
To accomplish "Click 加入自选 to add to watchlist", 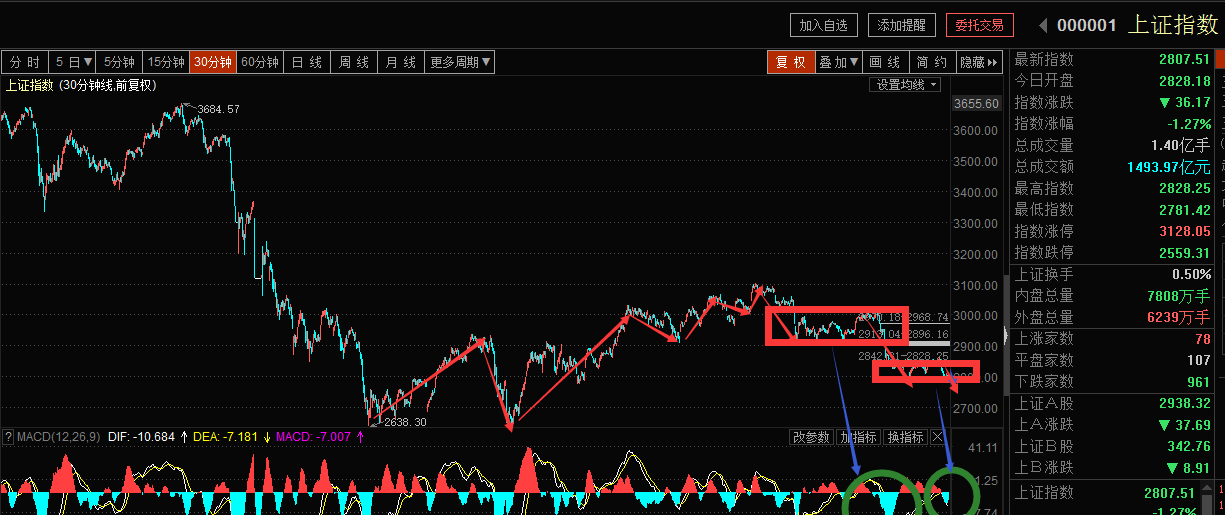I will pyautogui.click(x=823, y=25).
